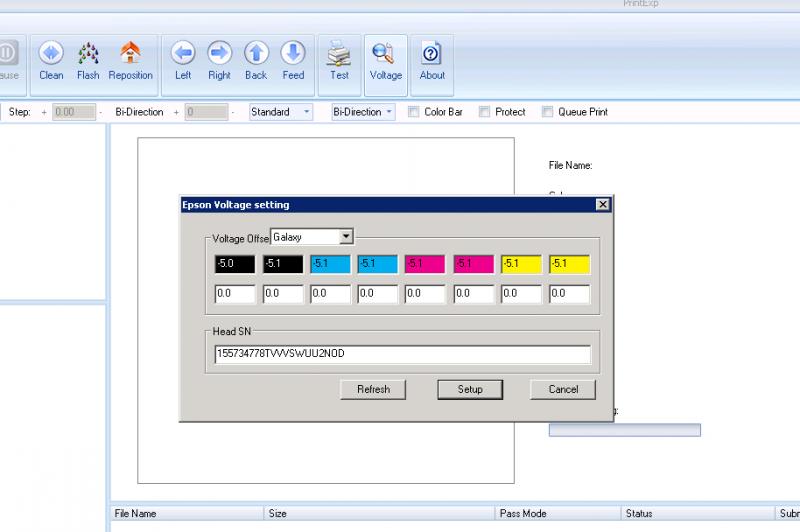This screenshot has height=532, width=800.
Task: Open the Bi-Direction print mode dropdown
Action: [x=363, y=112]
